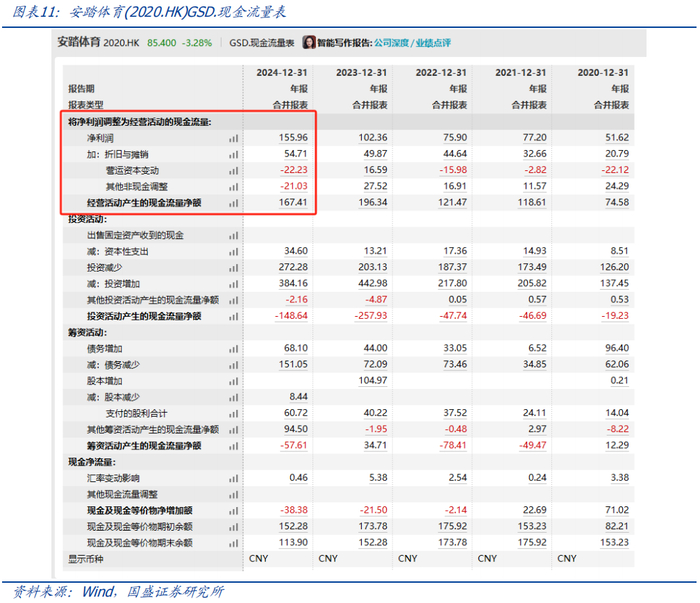Open chart icon for 支付的股利合计 row
This screenshot has height=603, width=700.
coord(233,414)
